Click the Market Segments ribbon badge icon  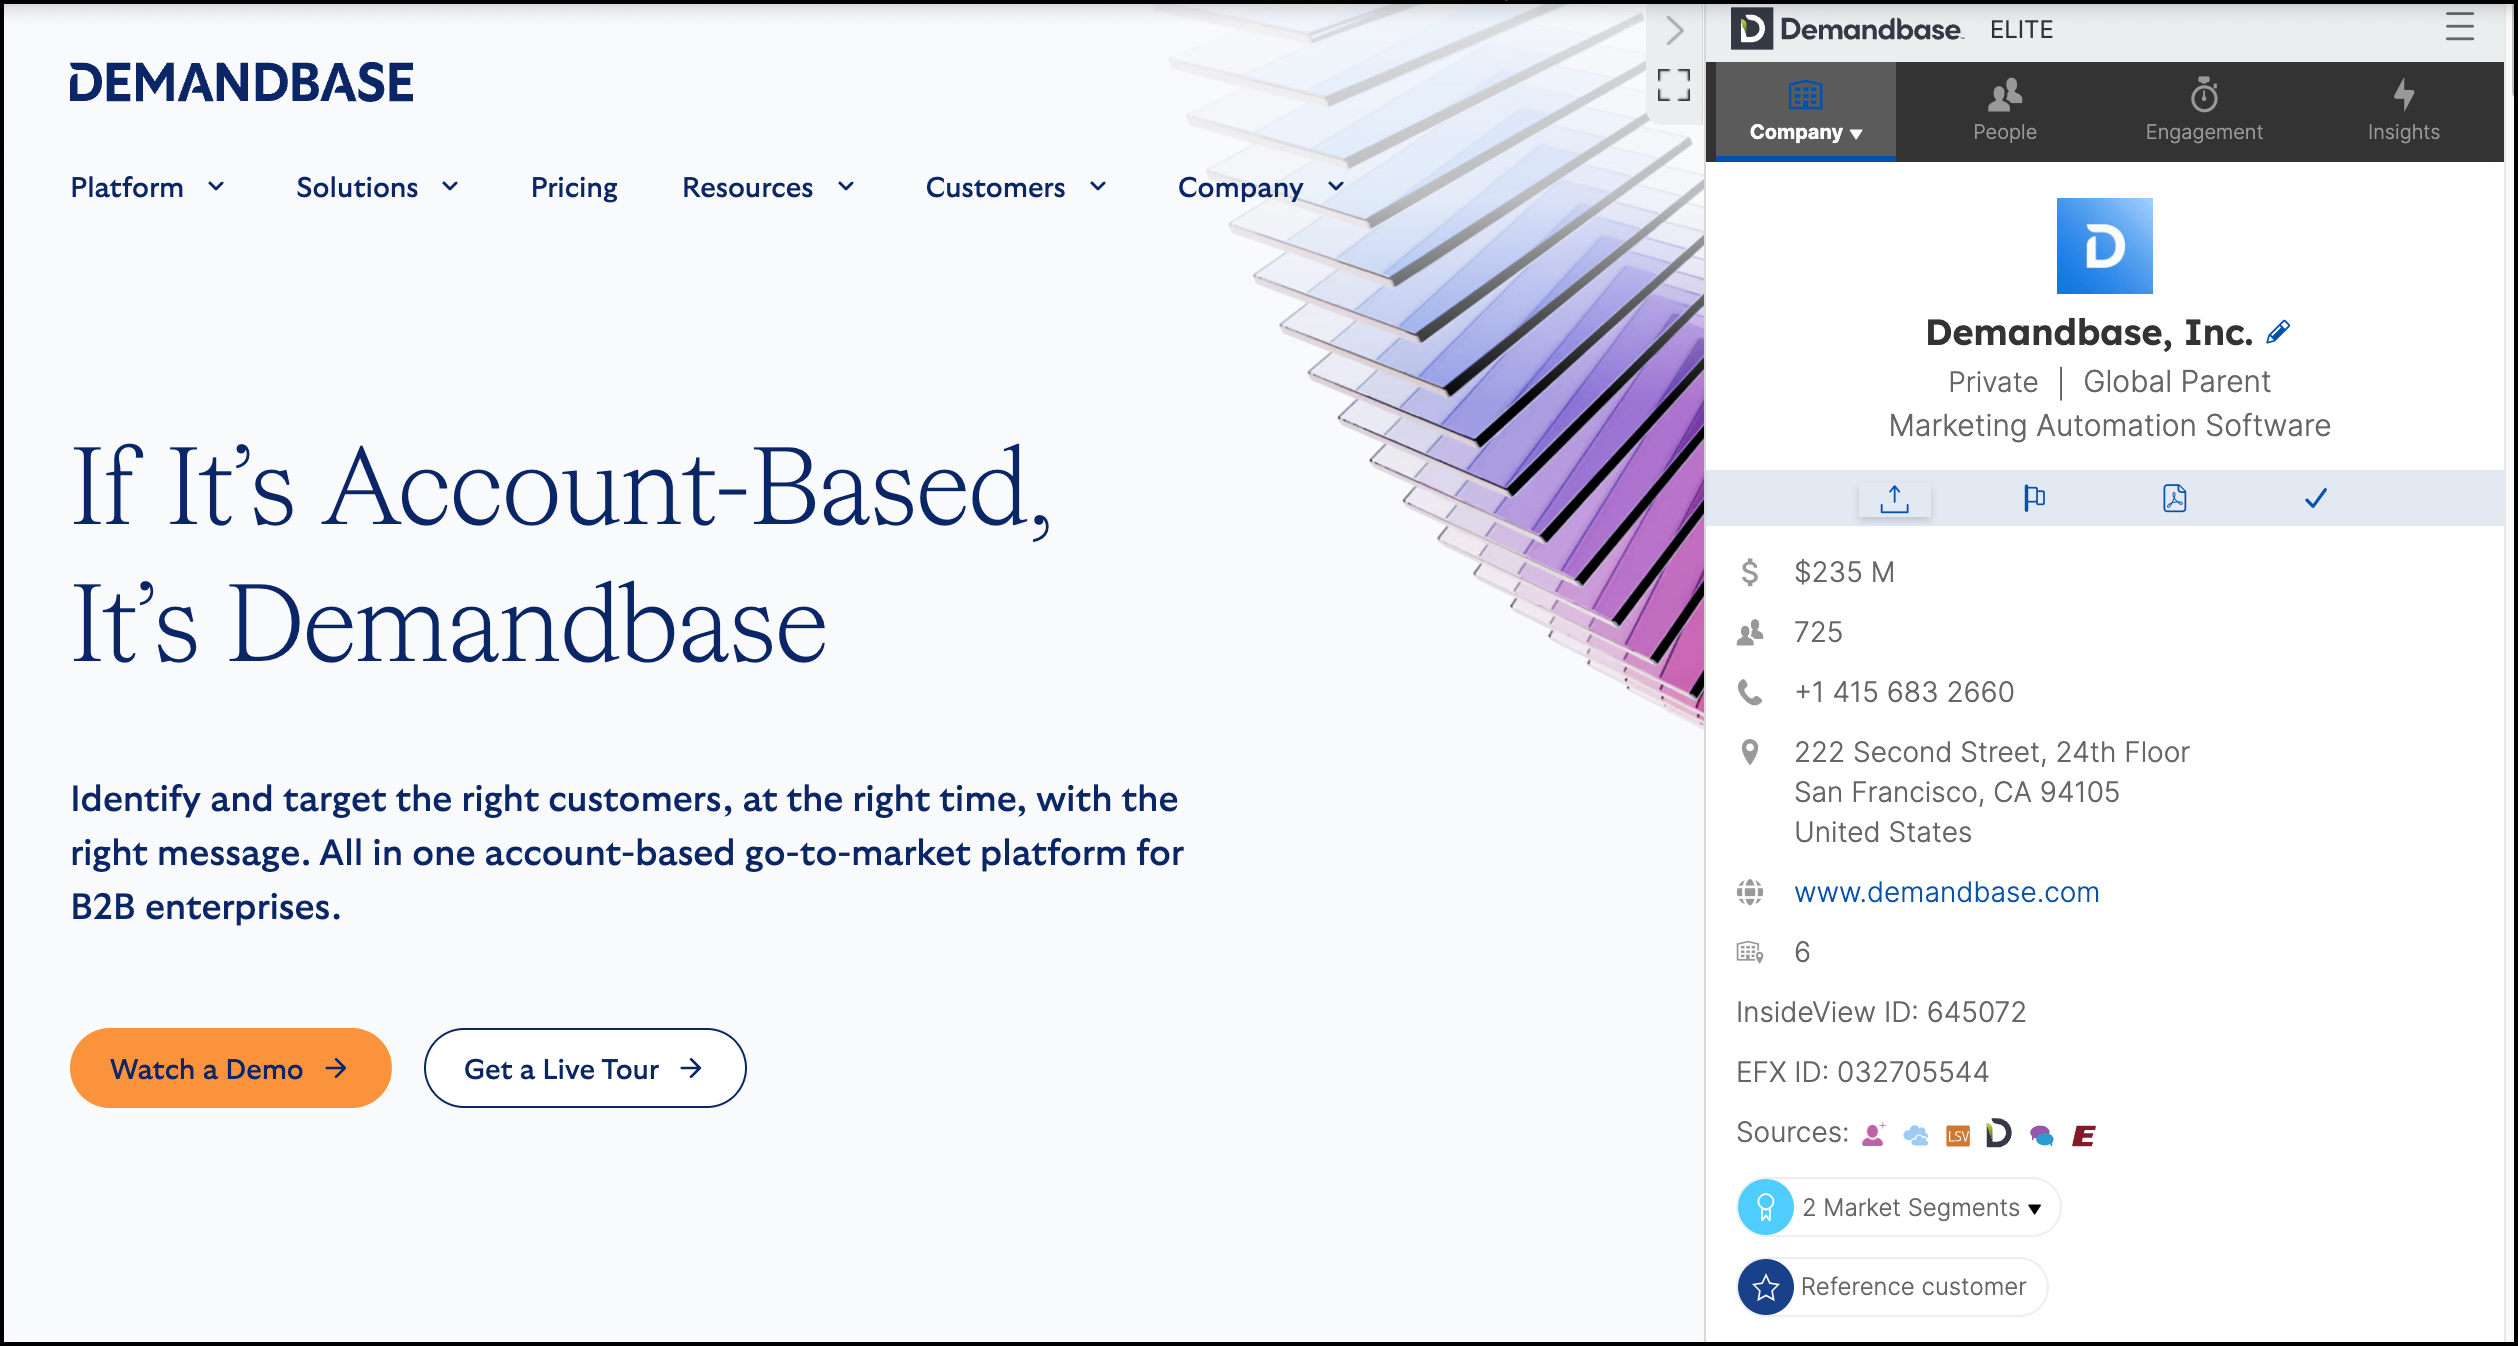pyautogui.click(x=1766, y=1207)
